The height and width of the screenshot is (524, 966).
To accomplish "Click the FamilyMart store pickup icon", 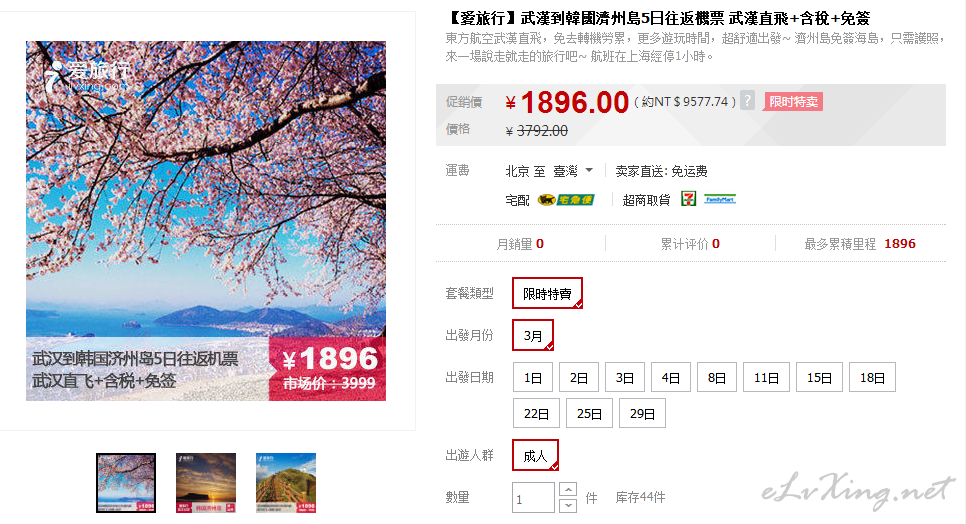I will pyautogui.click(x=720, y=200).
